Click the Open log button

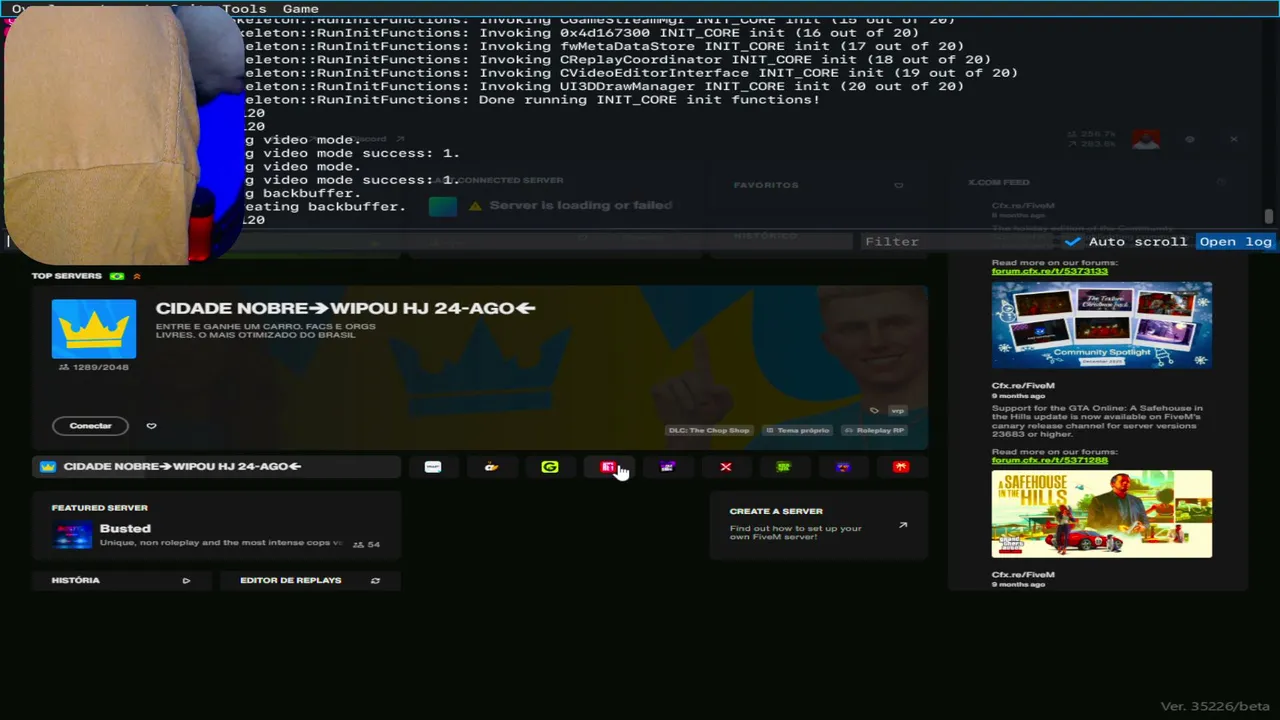pos(1236,241)
